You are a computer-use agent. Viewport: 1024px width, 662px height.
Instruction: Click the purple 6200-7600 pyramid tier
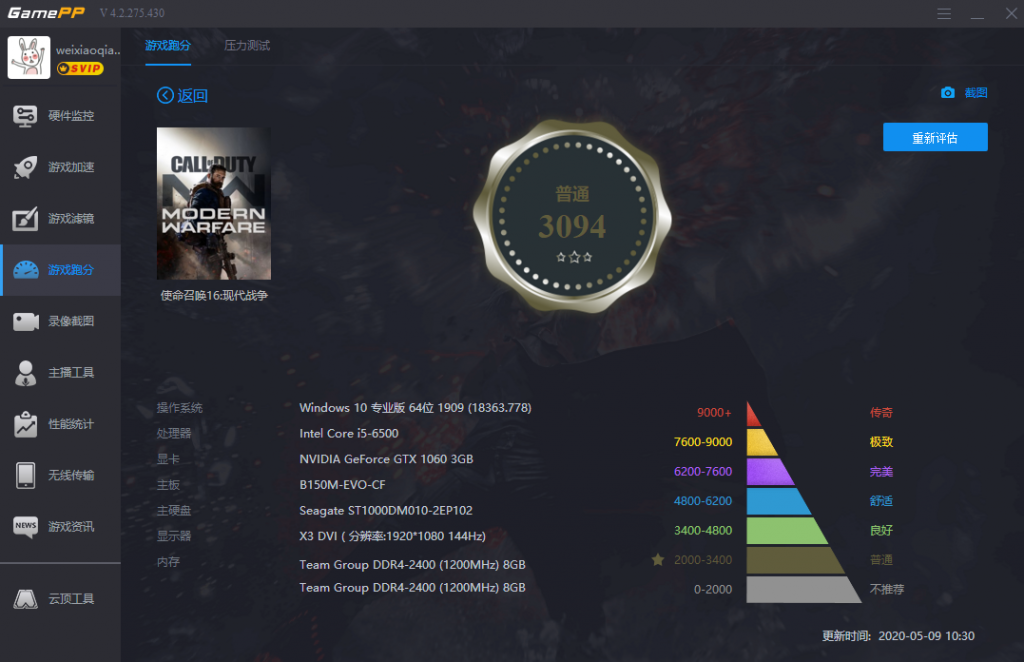click(x=770, y=471)
